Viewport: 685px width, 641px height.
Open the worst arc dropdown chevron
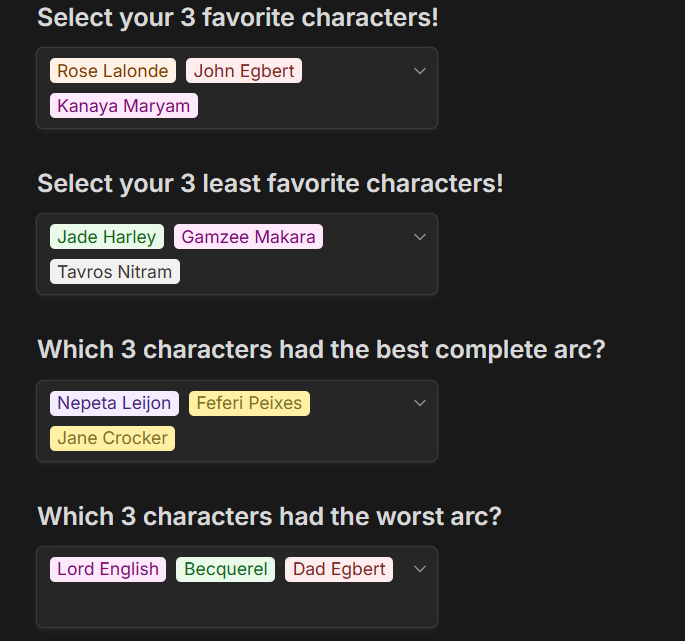[420, 569]
